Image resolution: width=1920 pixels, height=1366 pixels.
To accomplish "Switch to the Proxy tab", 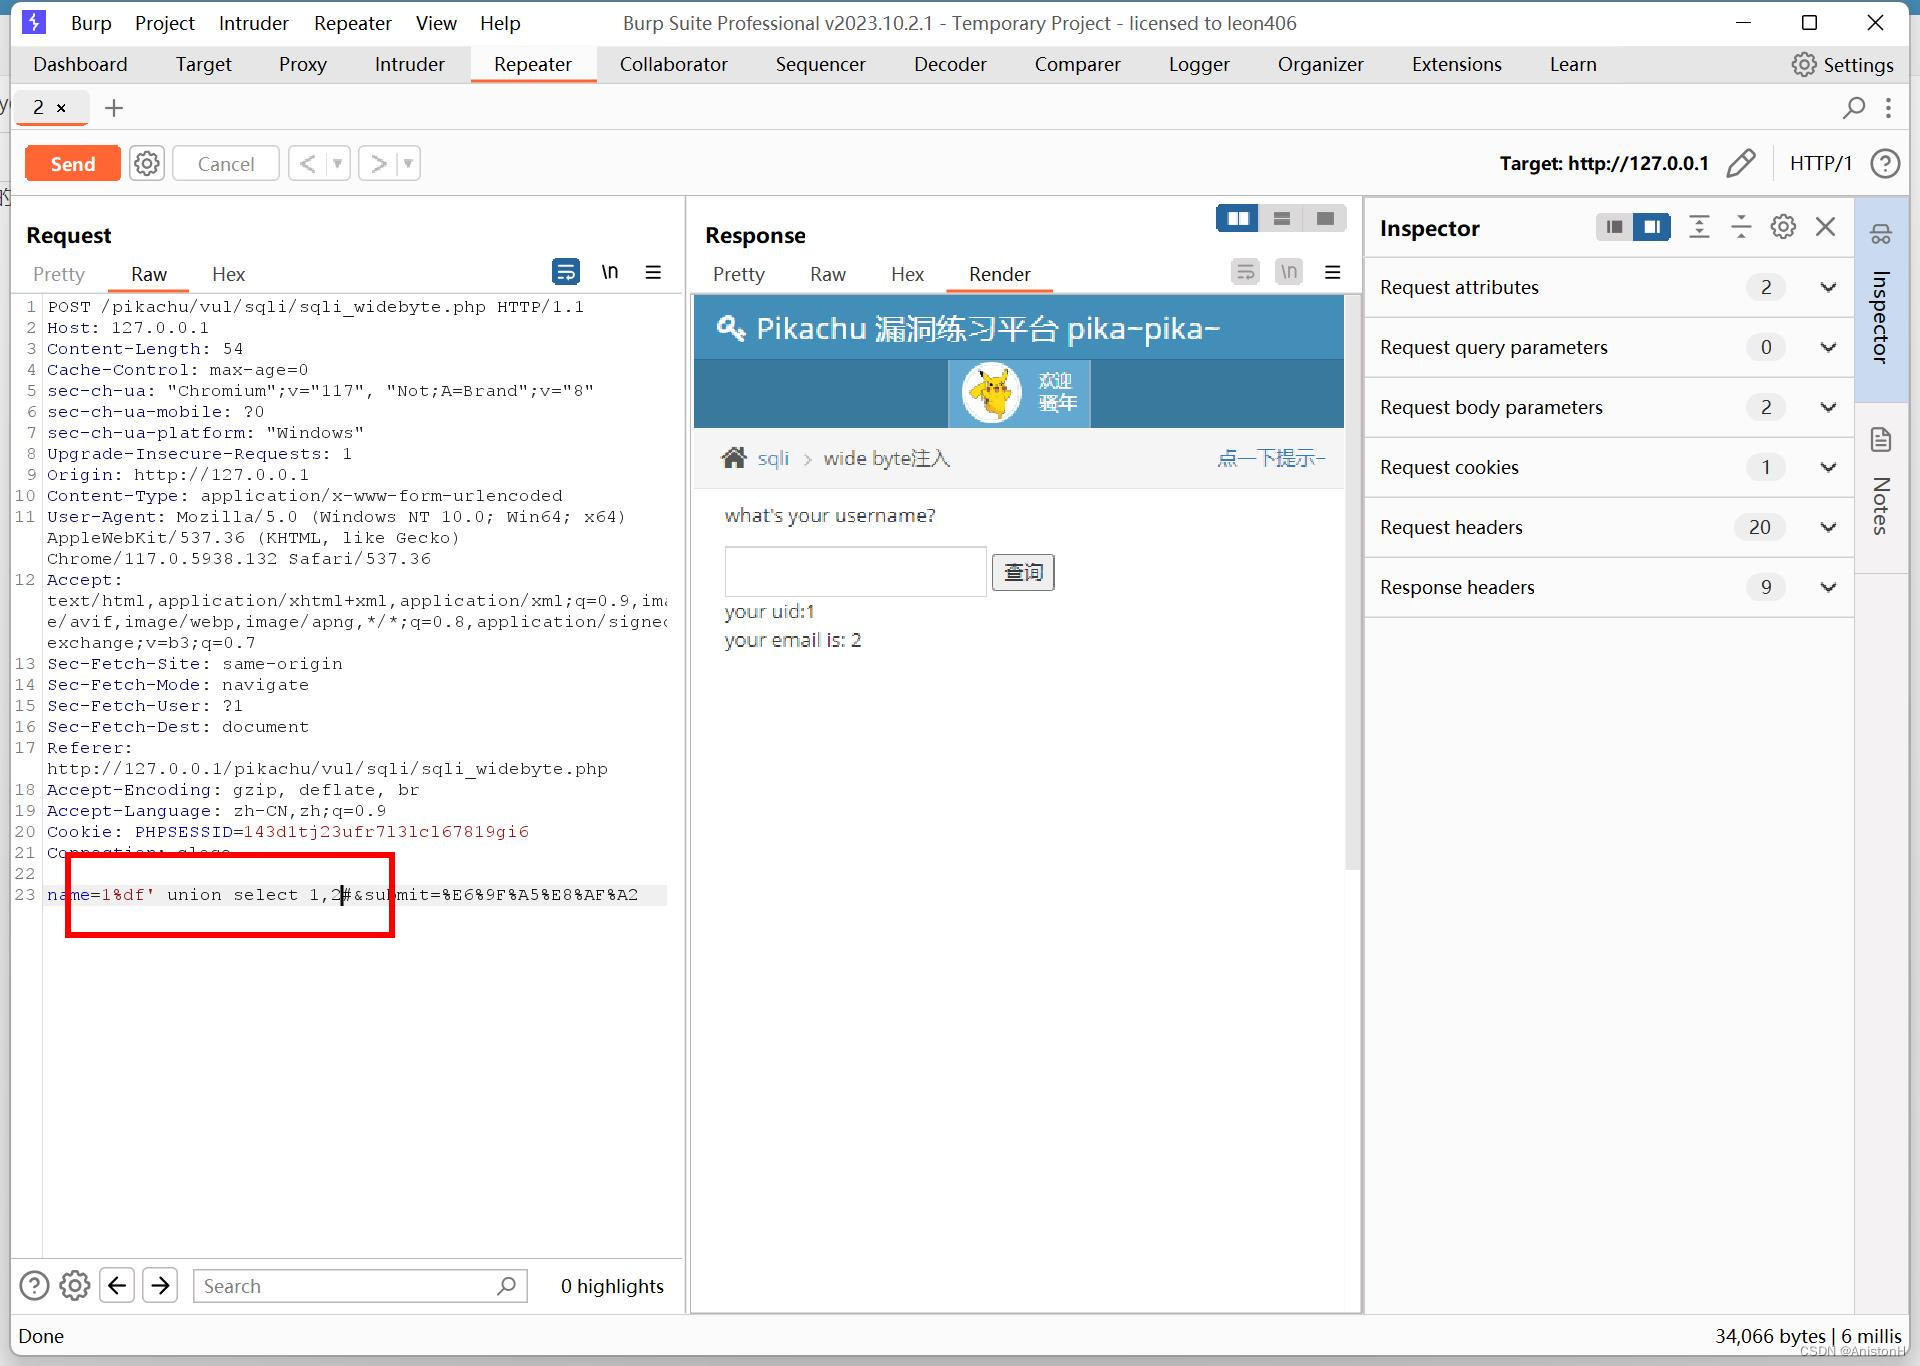I will [303, 64].
